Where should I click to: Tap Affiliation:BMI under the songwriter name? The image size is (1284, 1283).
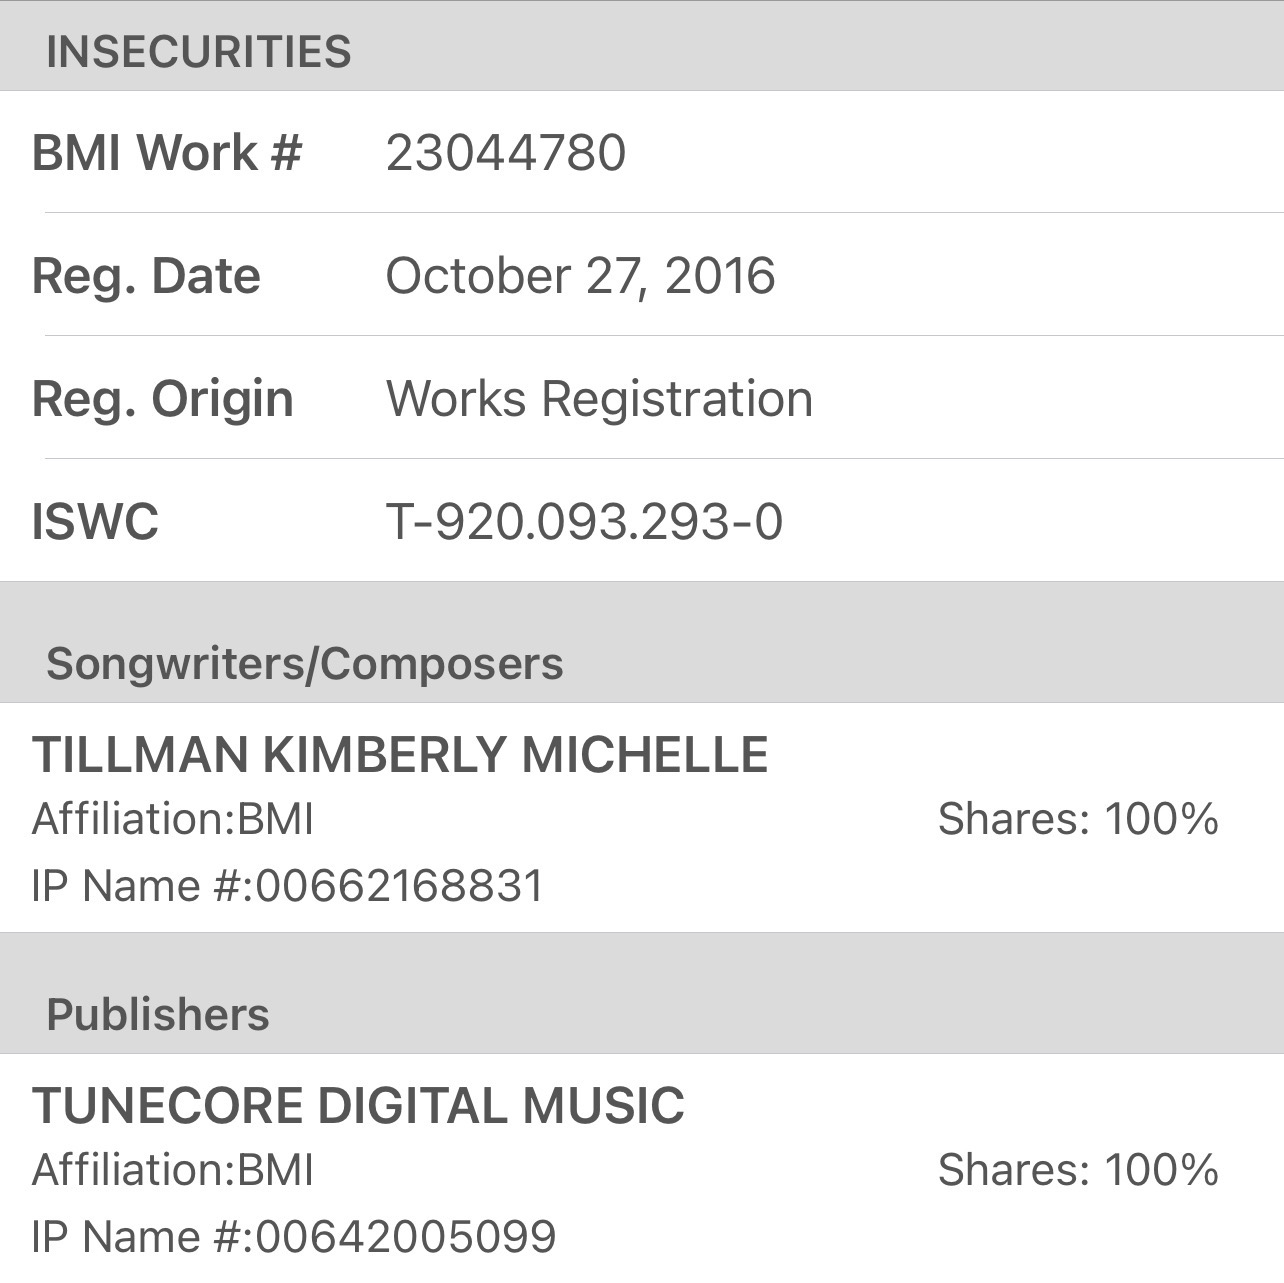(173, 820)
